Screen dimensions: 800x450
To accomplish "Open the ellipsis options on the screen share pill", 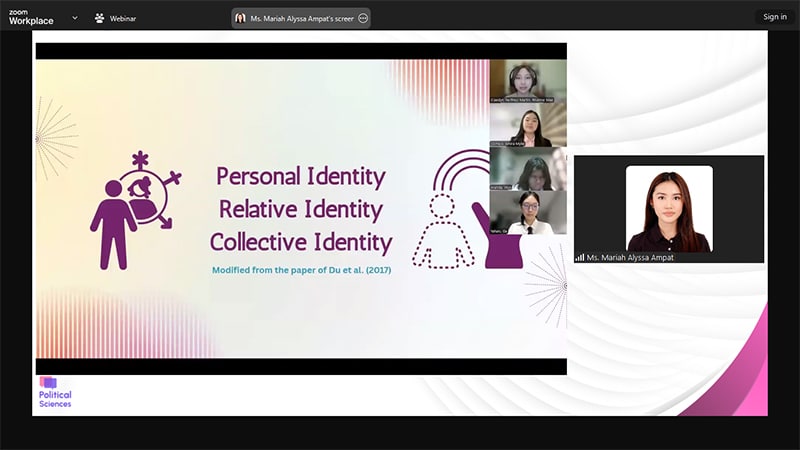I will coord(362,17).
